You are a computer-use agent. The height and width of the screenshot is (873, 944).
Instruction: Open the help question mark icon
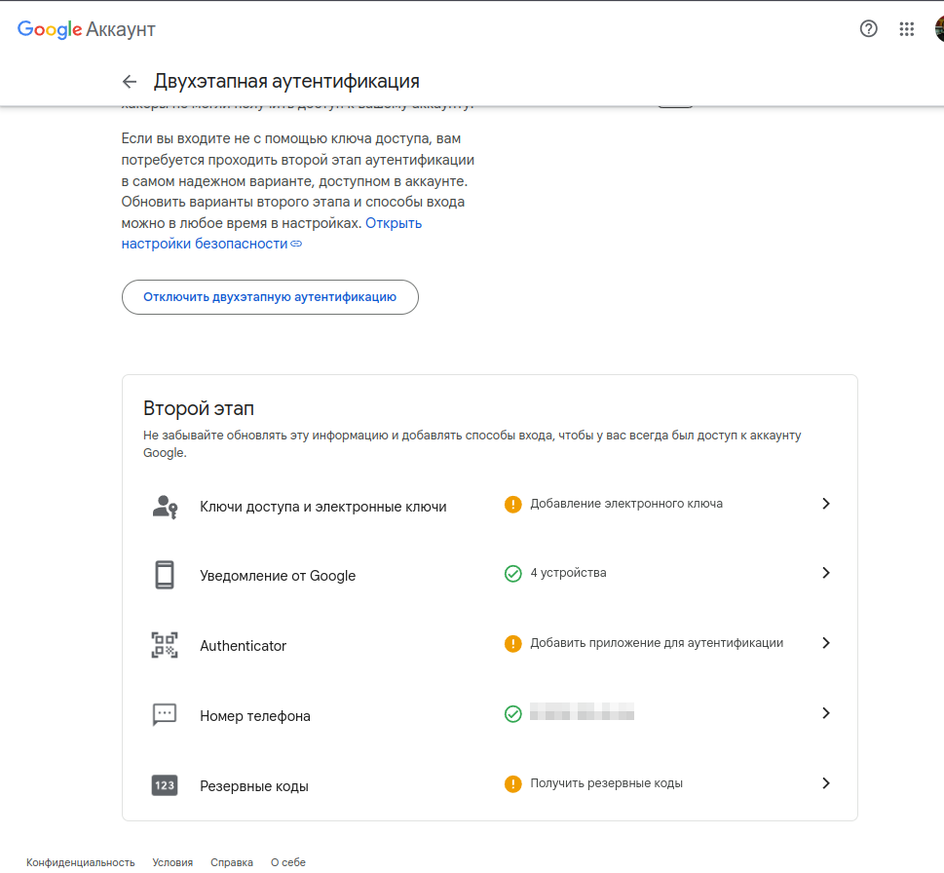(868, 29)
